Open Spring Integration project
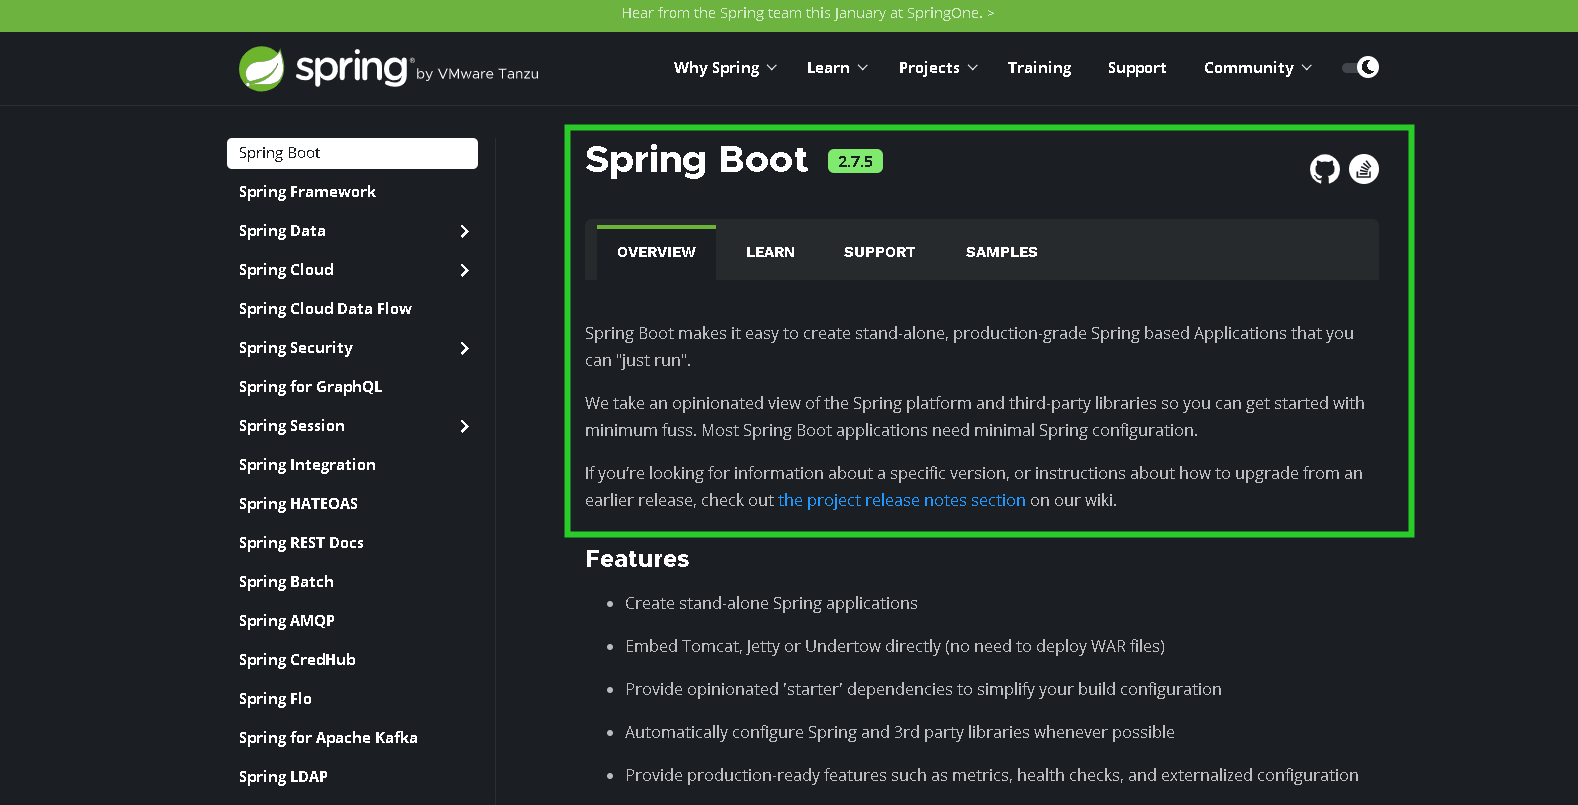Image resolution: width=1578 pixels, height=805 pixels. tap(307, 465)
